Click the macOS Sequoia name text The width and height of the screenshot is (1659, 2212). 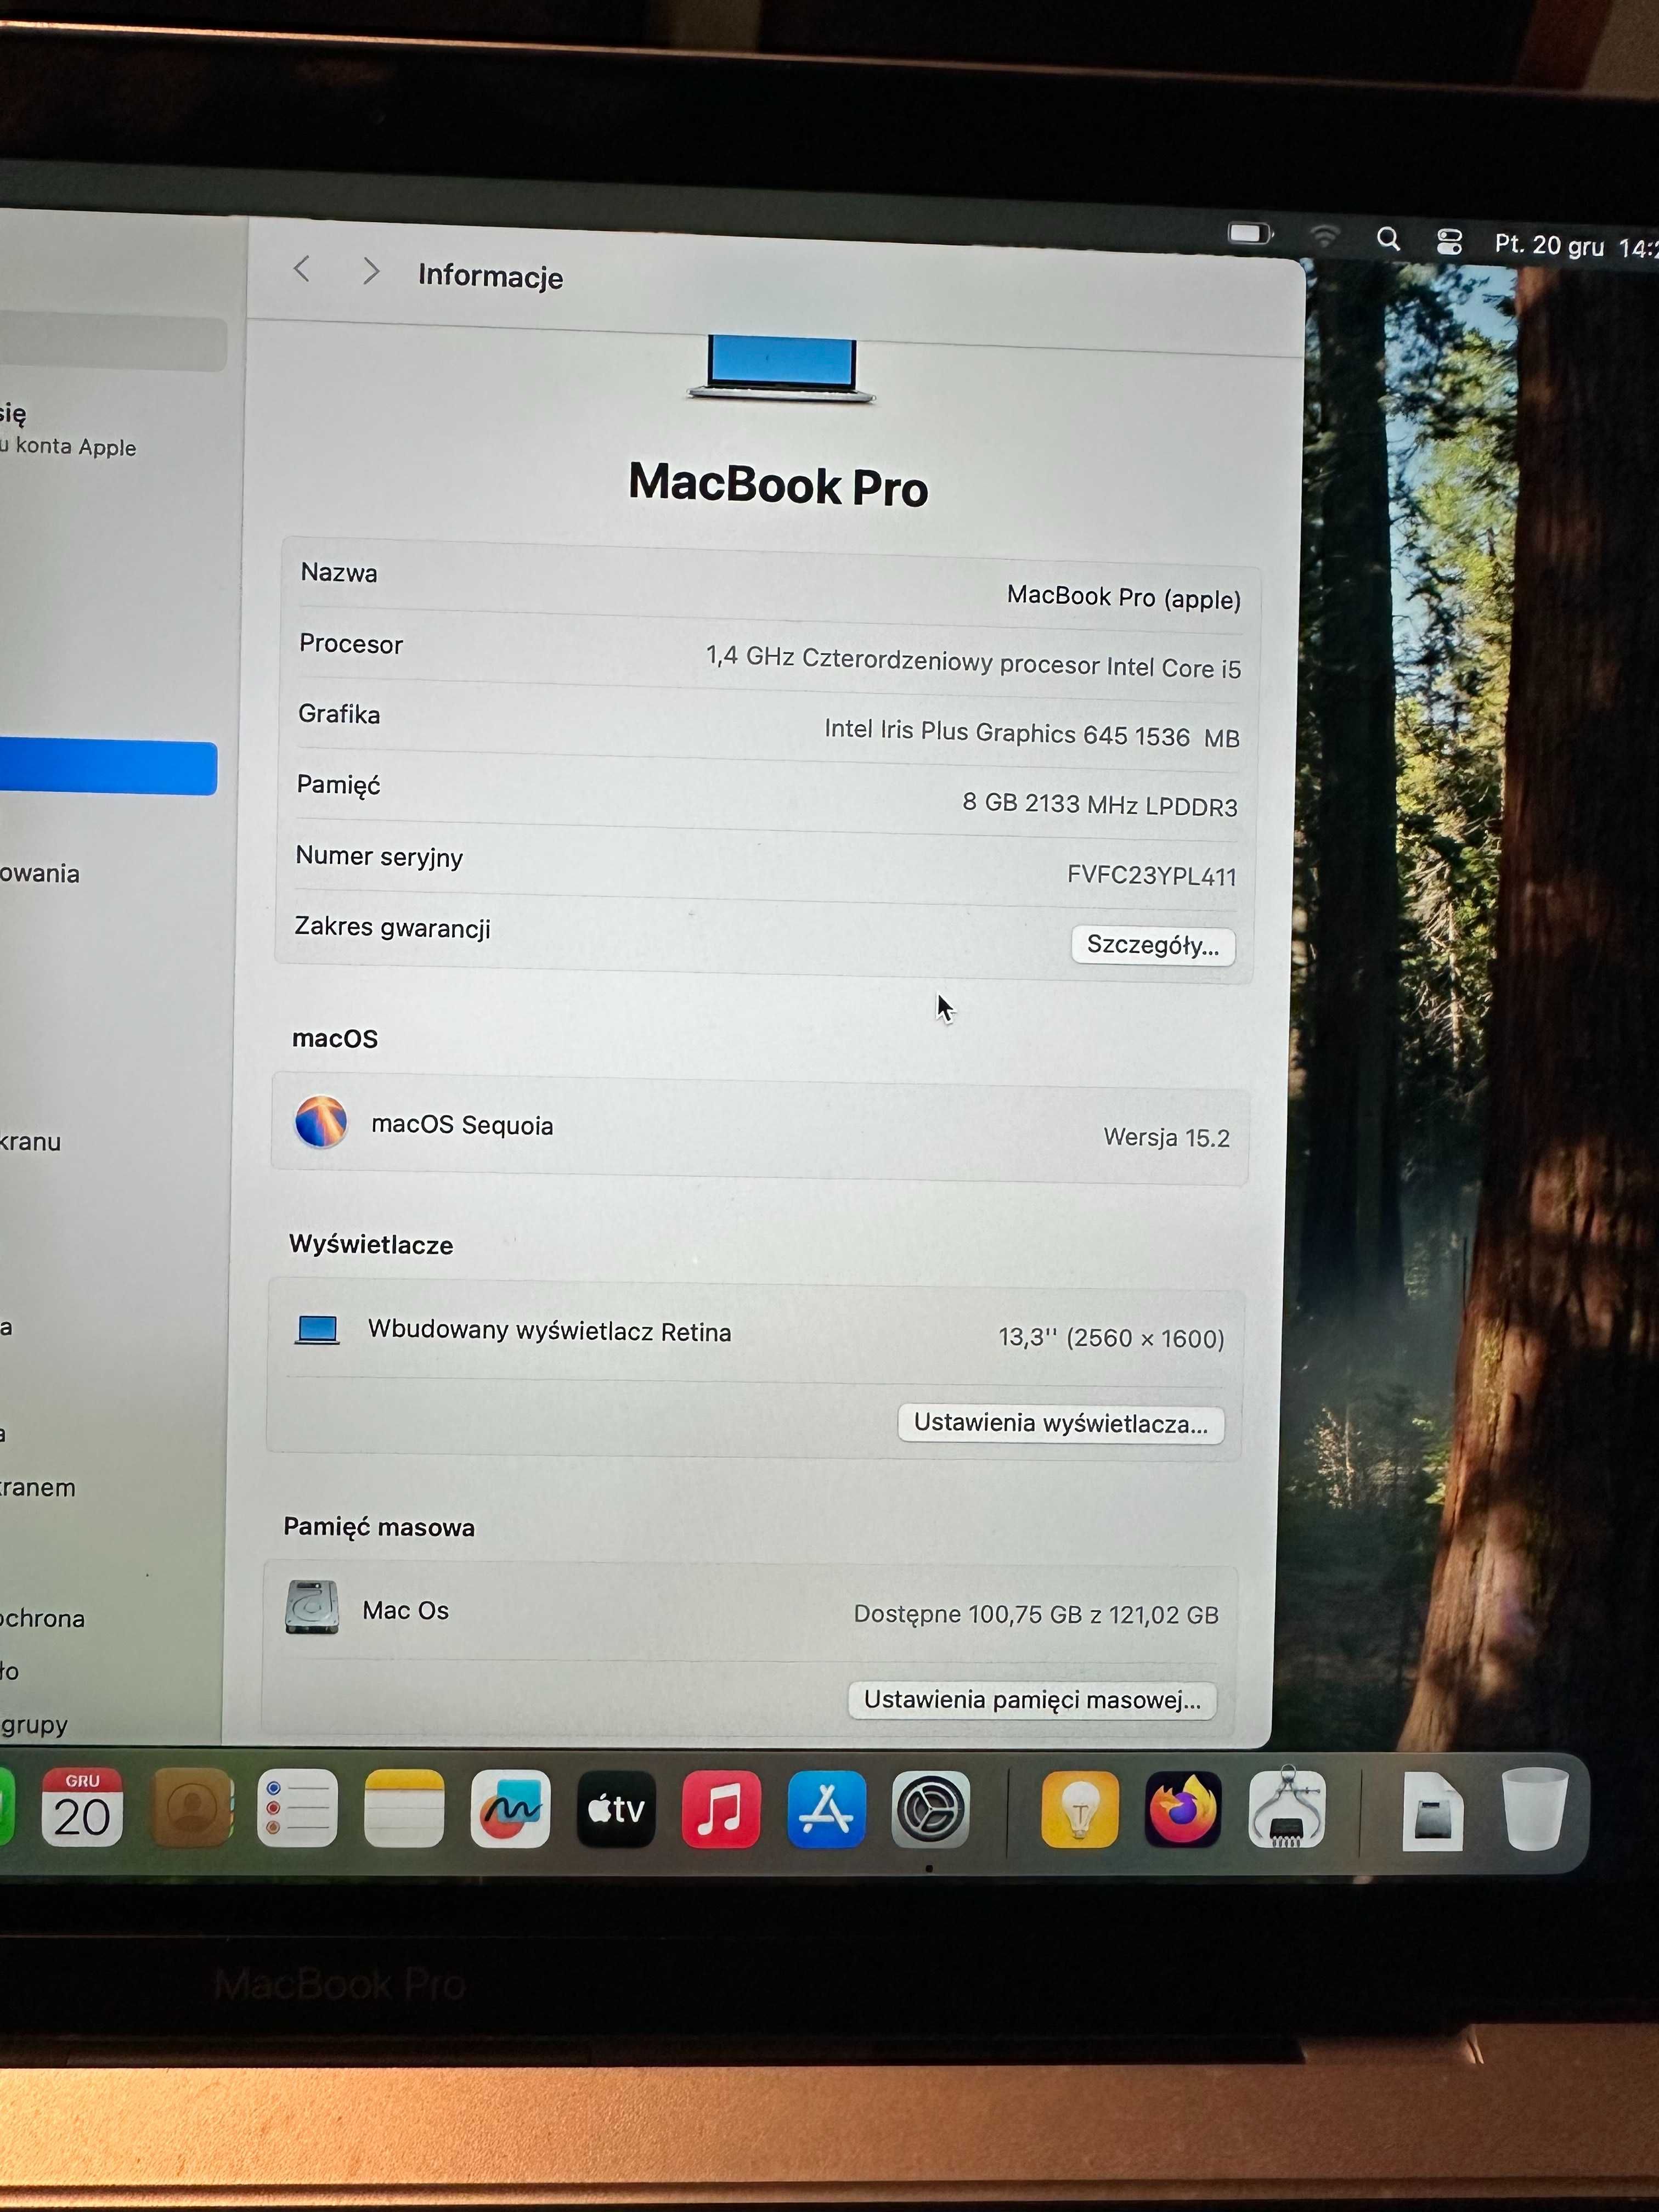tap(462, 1125)
